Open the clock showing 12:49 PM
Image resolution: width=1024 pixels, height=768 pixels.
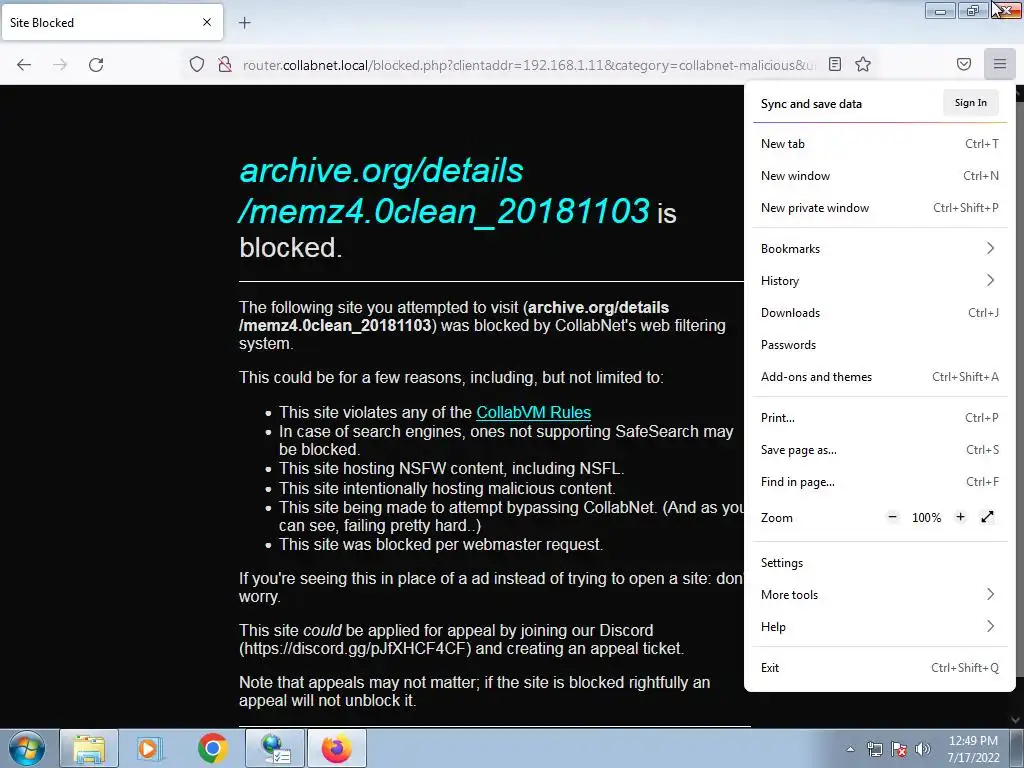973,749
